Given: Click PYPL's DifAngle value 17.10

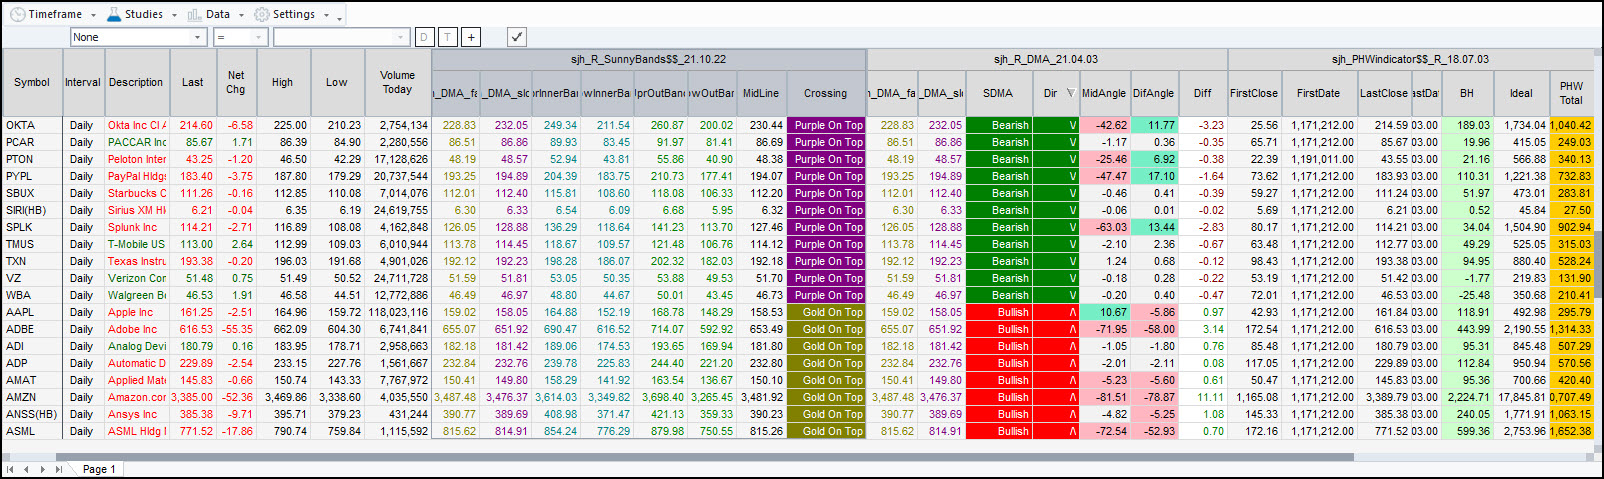Looking at the screenshot, I should pyautogui.click(x=1154, y=176).
